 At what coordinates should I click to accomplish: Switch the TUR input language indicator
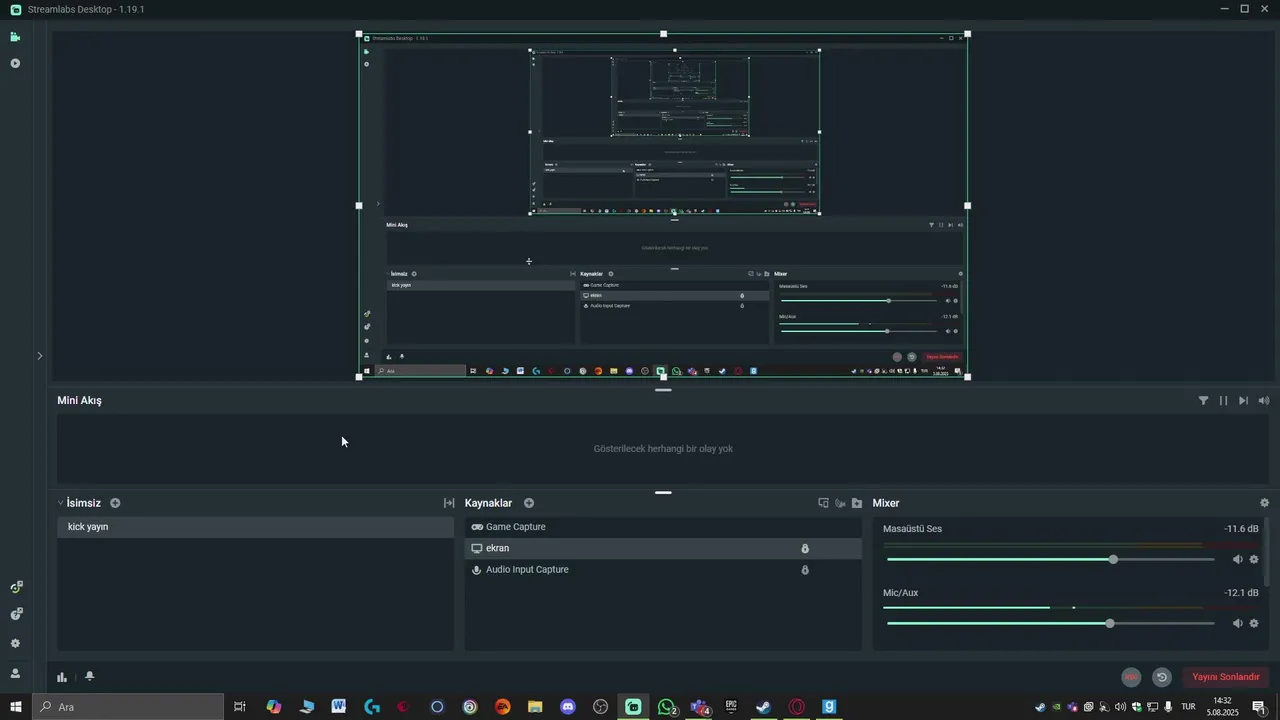coord(1188,707)
